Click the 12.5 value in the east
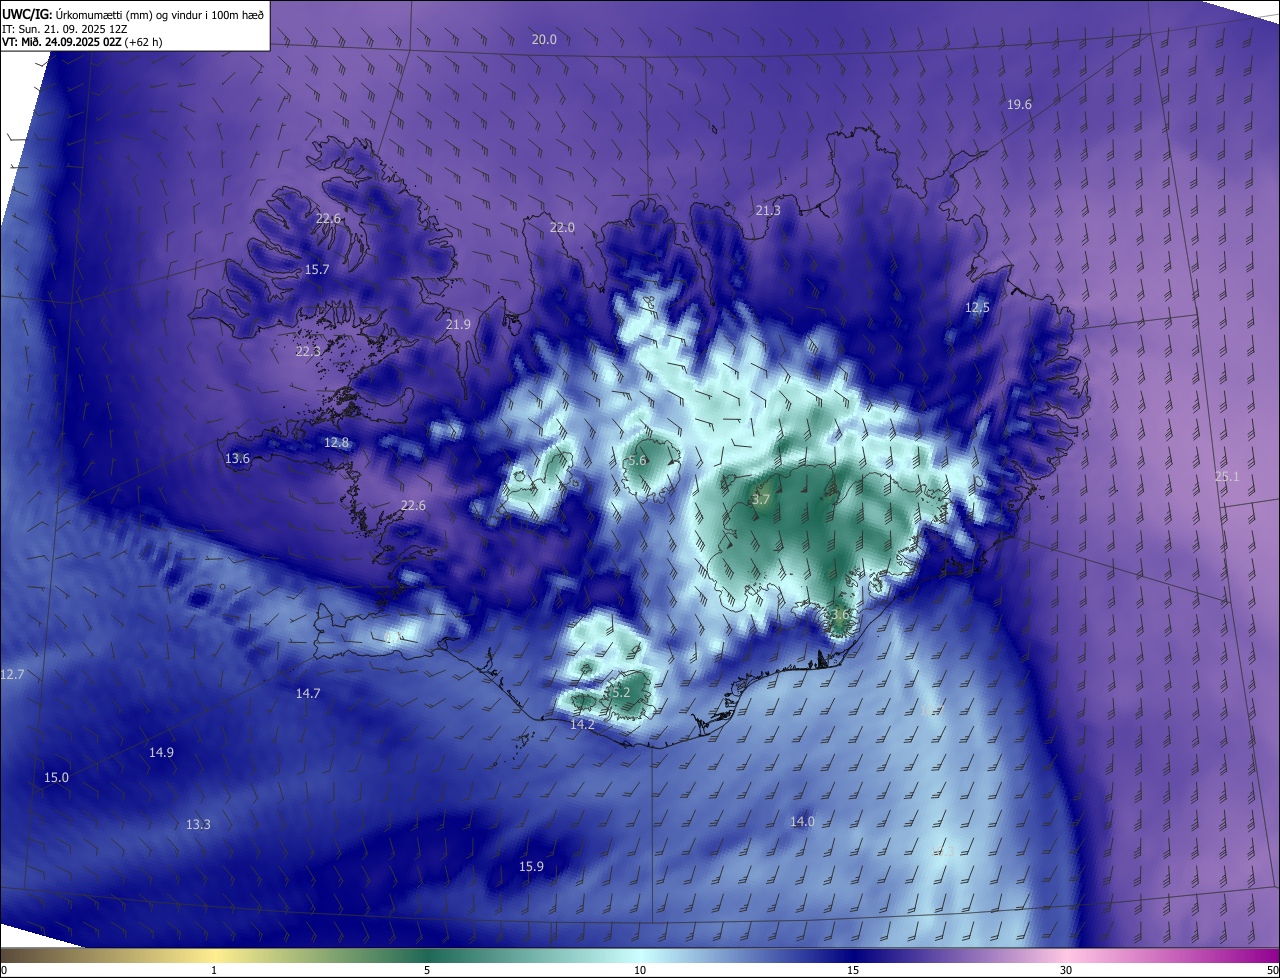The image size is (1280, 978). (x=977, y=307)
